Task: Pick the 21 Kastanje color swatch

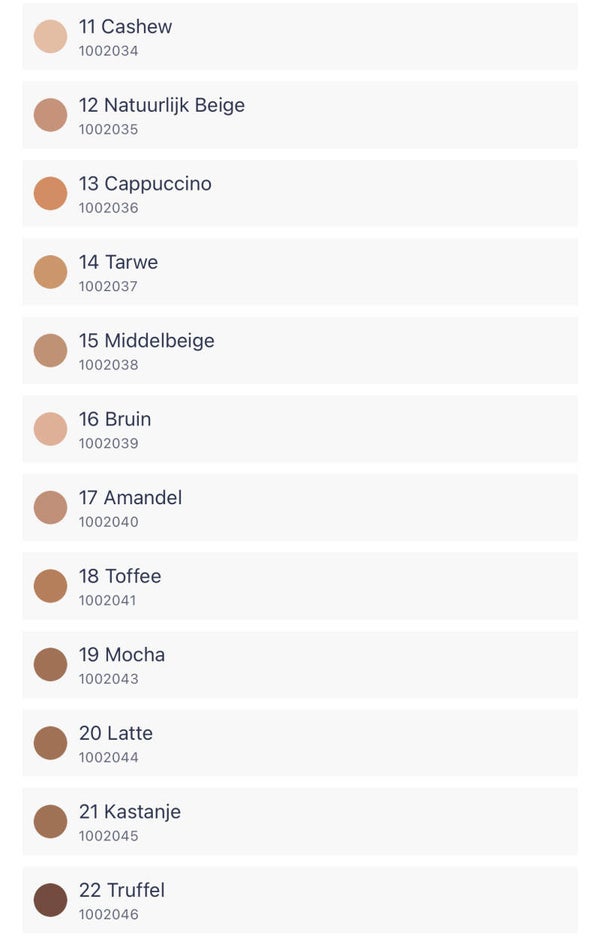Action: [x=50, y=821]
